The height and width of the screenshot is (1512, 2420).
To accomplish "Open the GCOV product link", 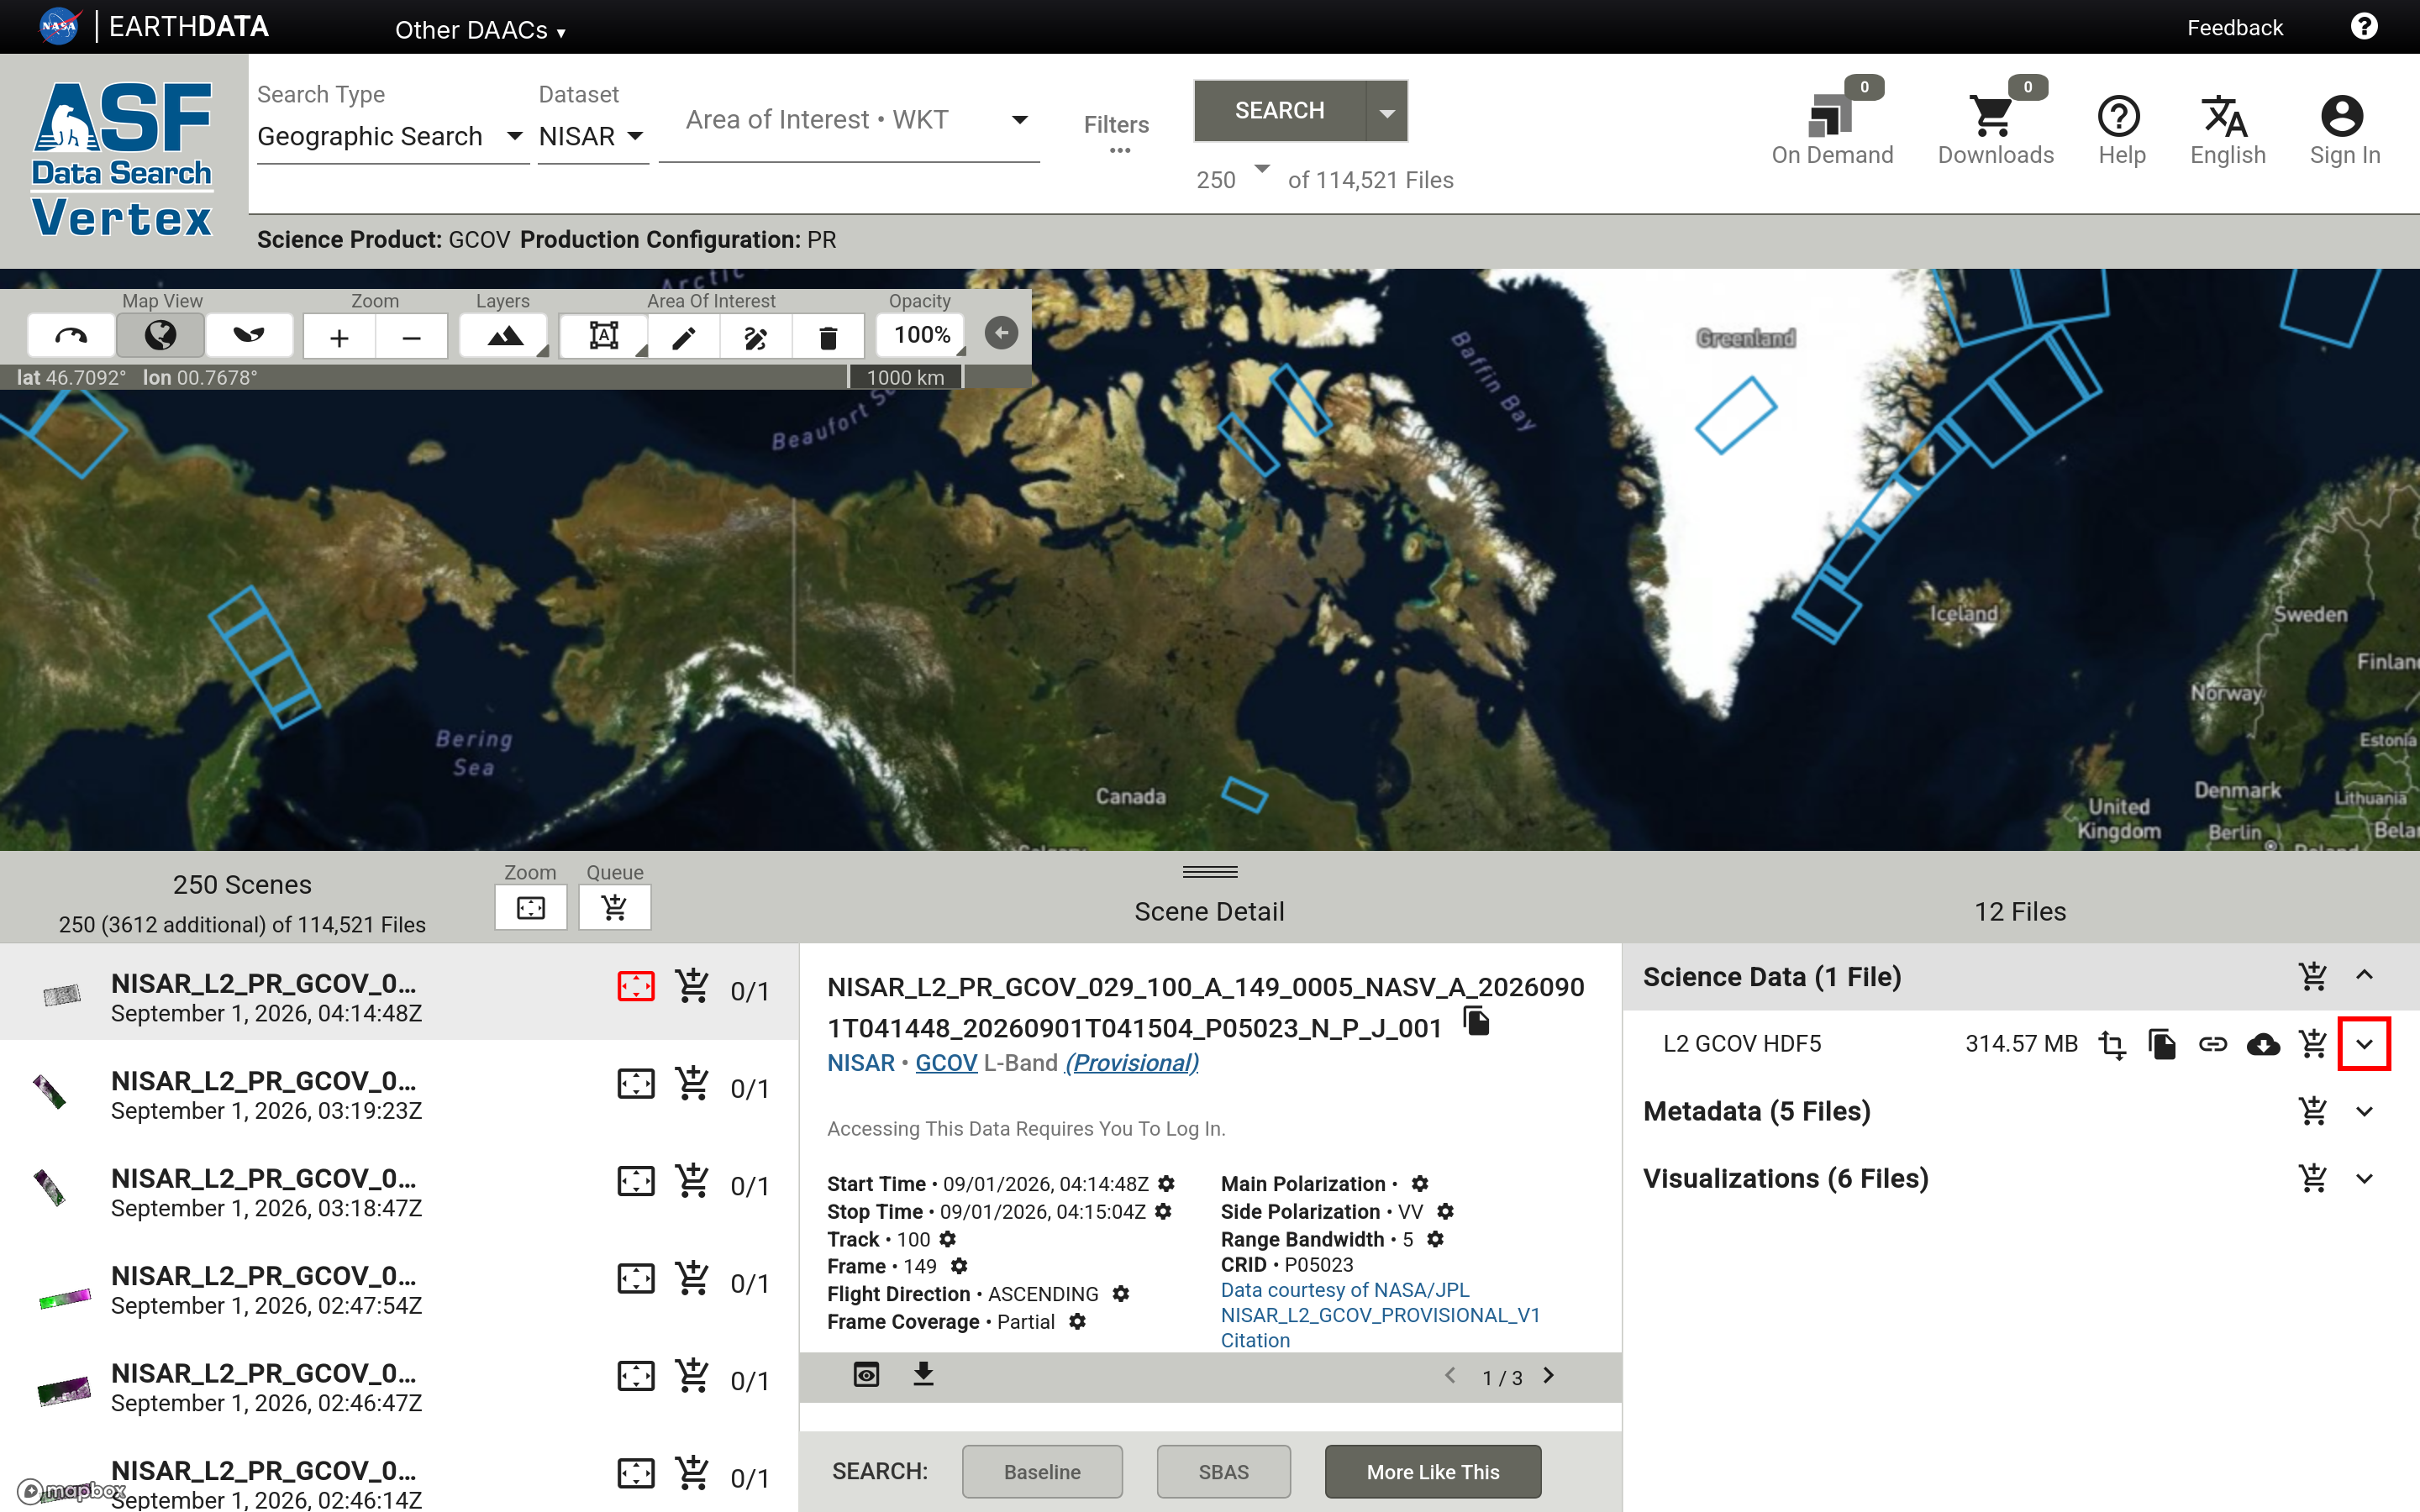I will [x=946, y=1062].
